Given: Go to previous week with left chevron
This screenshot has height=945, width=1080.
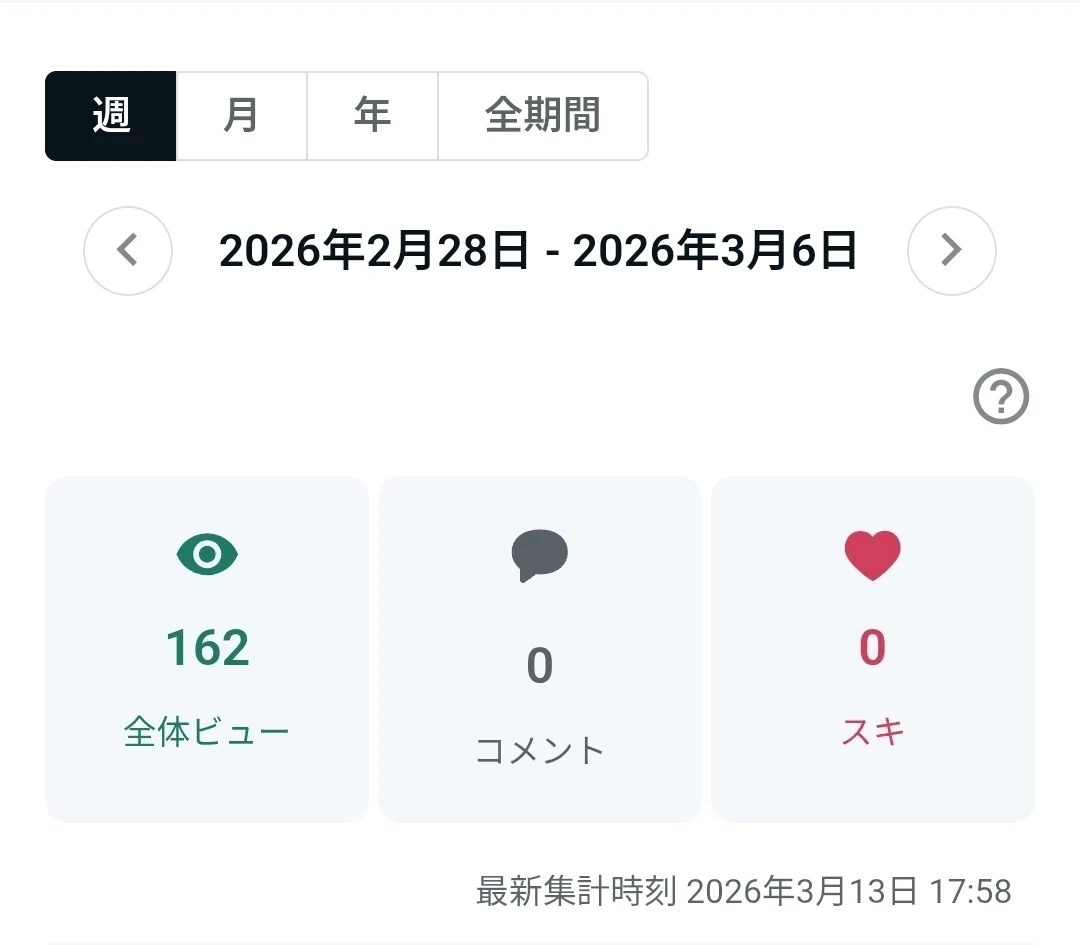Looking at the screenshot, I should [x=128, y=251].
